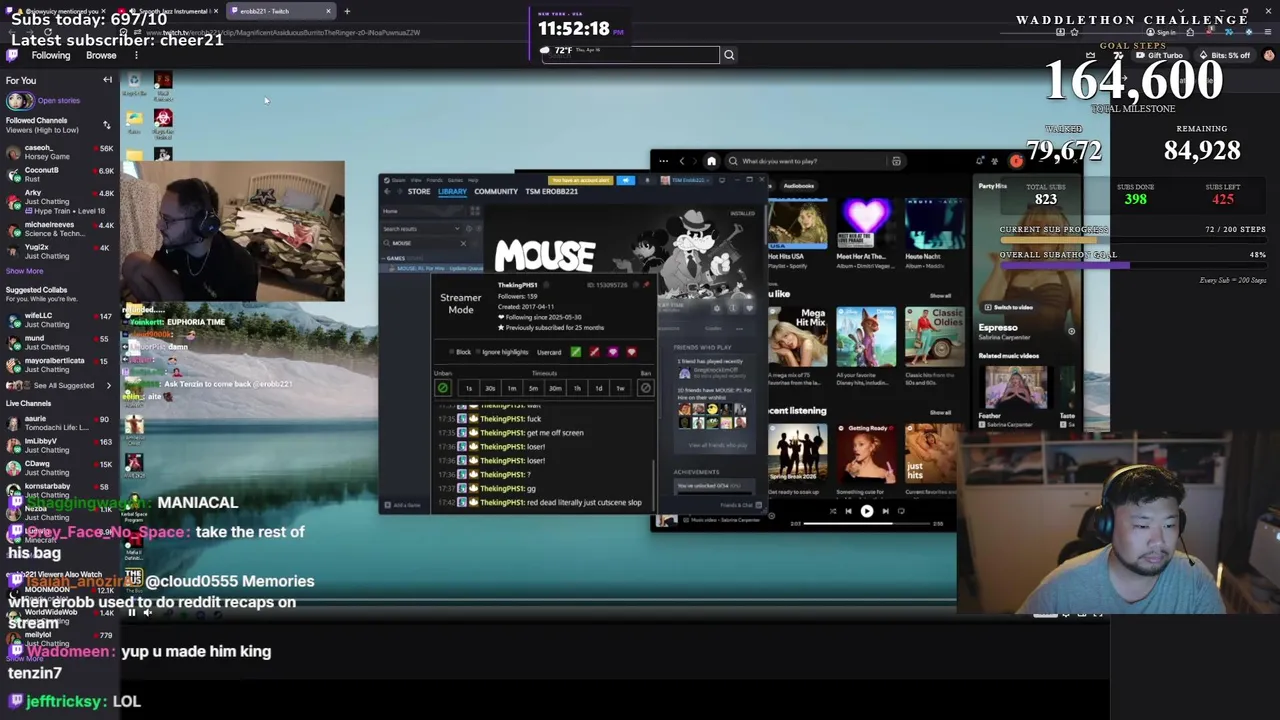Click purple gem mod icon
1280x720 pixels.
tap(613, 352)
